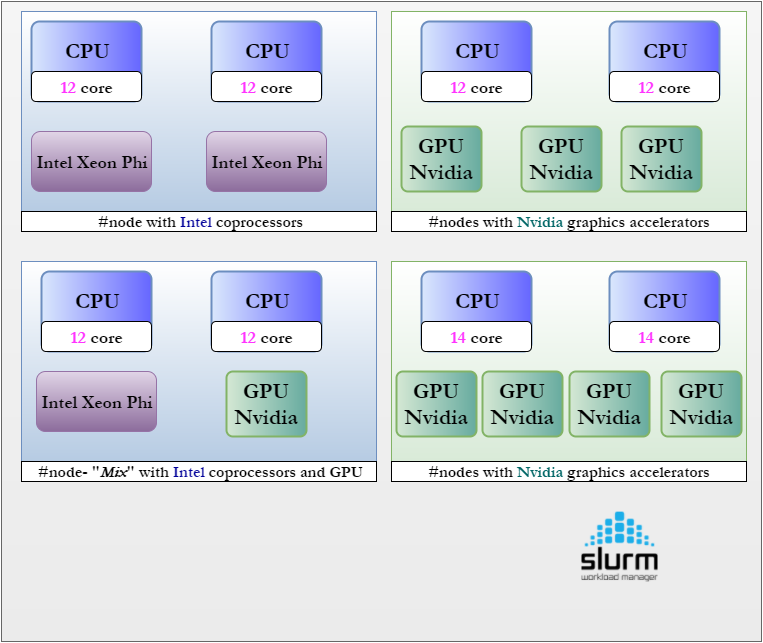Select the left CPU block in the three-GPU Nvidia node
Screen dimensions: 763x643
pos(476,47)
